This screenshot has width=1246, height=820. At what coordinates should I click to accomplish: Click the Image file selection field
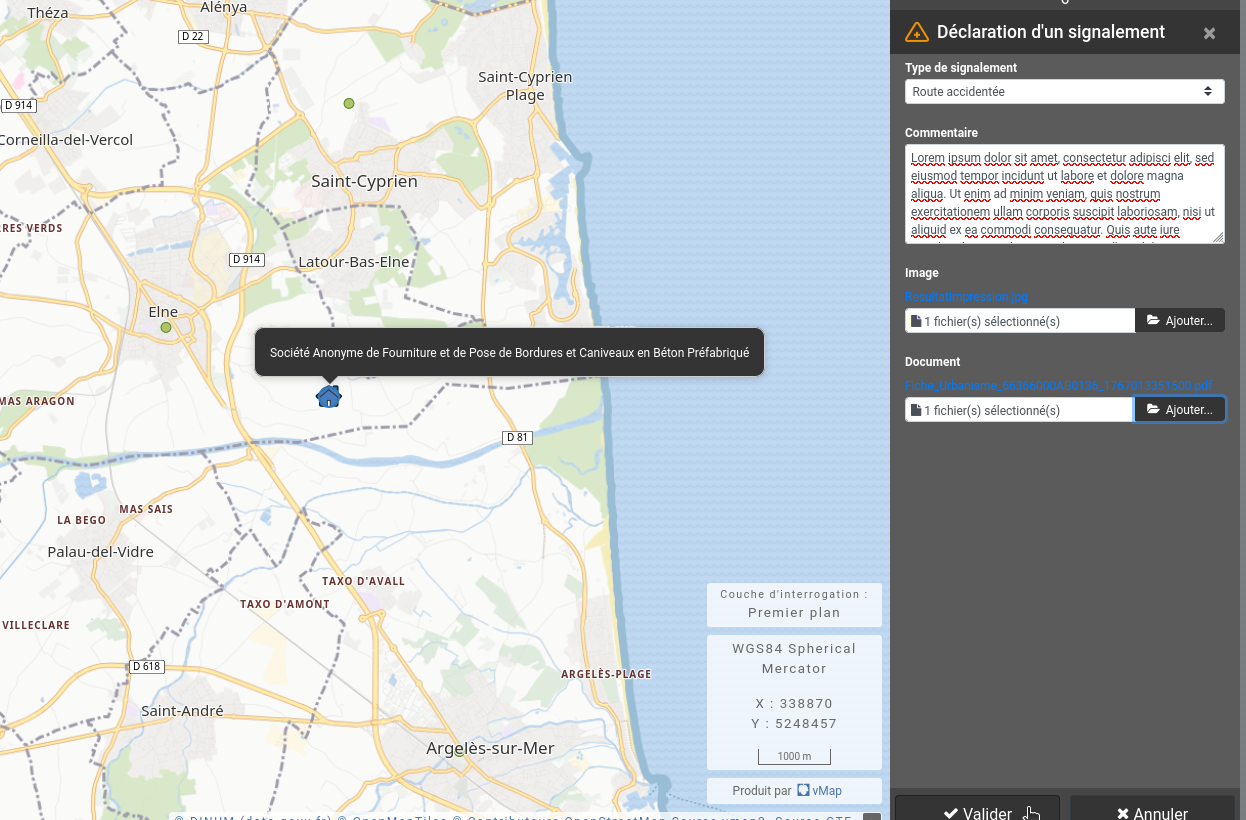pyautogui.click(x=1019, y=321)
